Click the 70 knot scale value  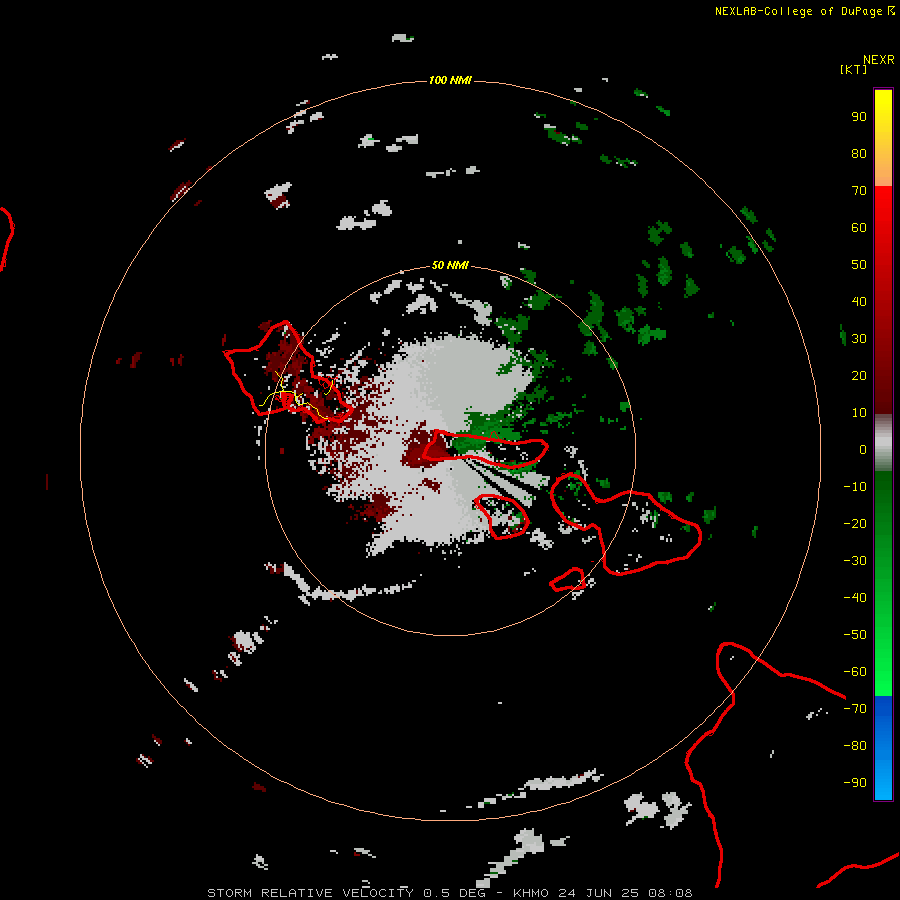pos(859,191)
